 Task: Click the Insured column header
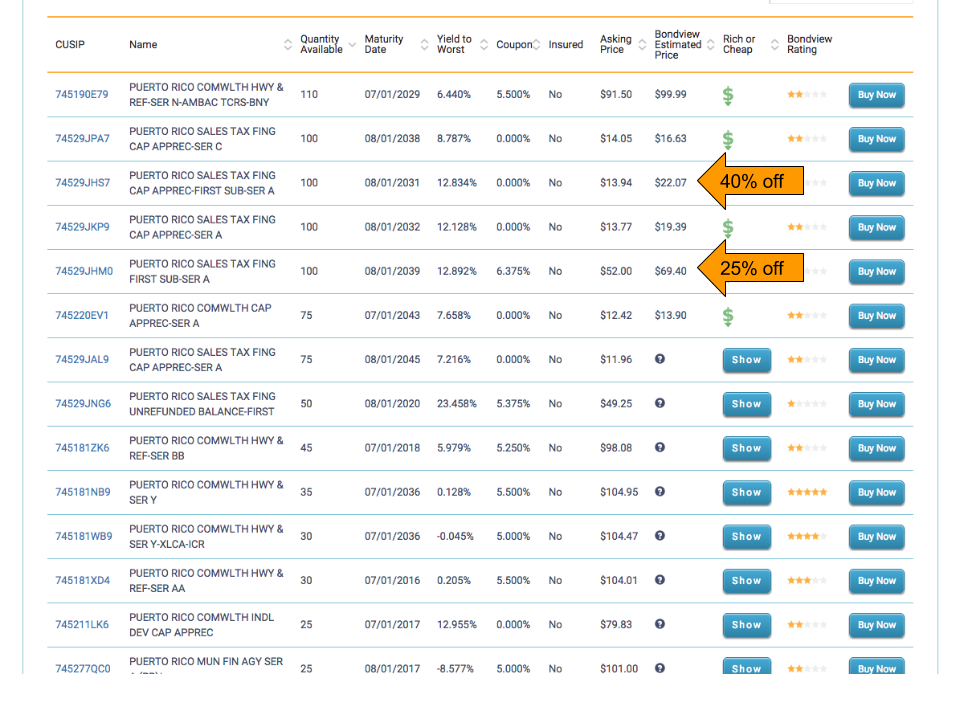click(x=565, y=45)
